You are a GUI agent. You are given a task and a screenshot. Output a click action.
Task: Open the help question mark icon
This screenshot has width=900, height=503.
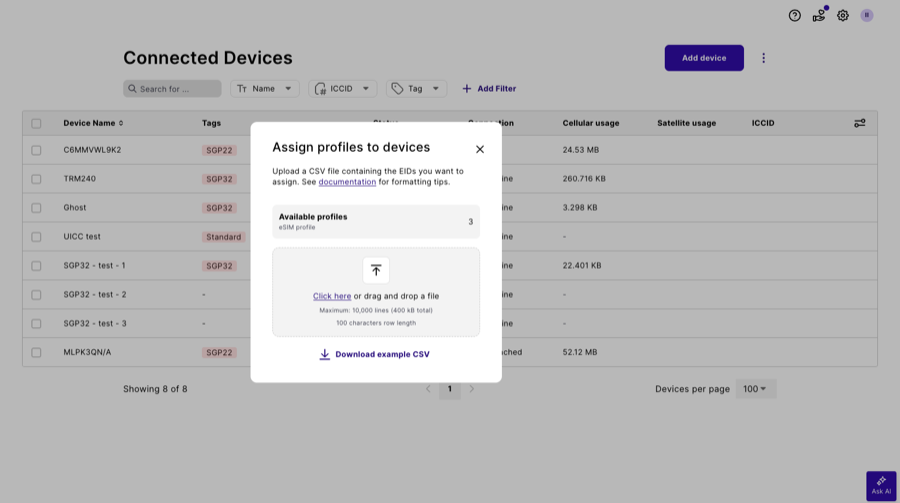(x=794, y=16)
